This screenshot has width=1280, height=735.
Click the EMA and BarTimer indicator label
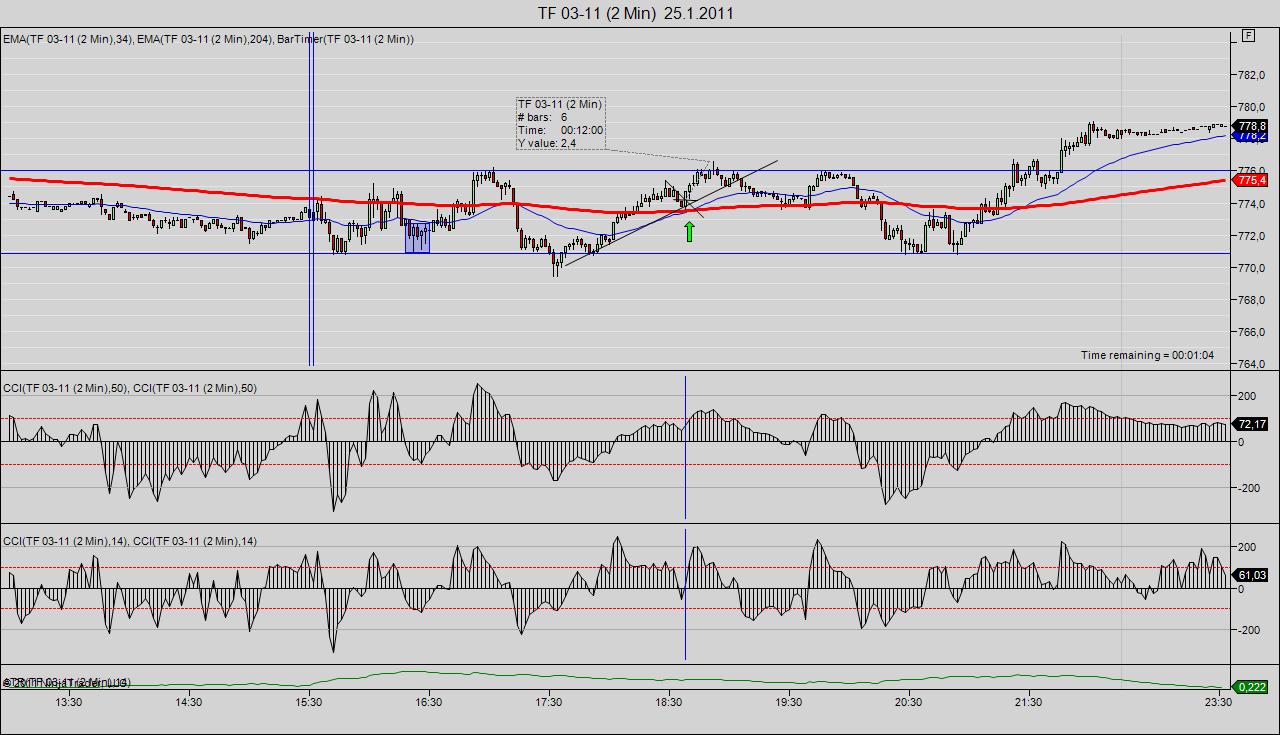click(208, 39)
